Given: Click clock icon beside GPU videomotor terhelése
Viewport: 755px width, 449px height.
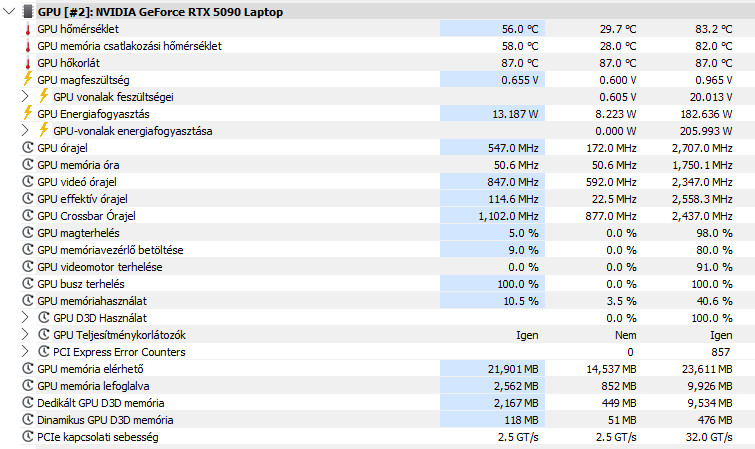Looking at the screenshot, I should tap(28, 266).
